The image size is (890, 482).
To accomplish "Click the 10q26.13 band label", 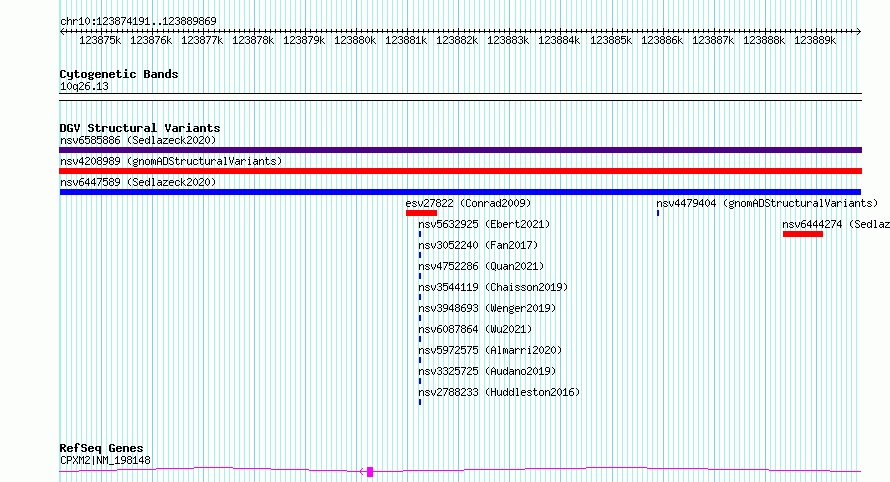I will (x=84, y=86).
